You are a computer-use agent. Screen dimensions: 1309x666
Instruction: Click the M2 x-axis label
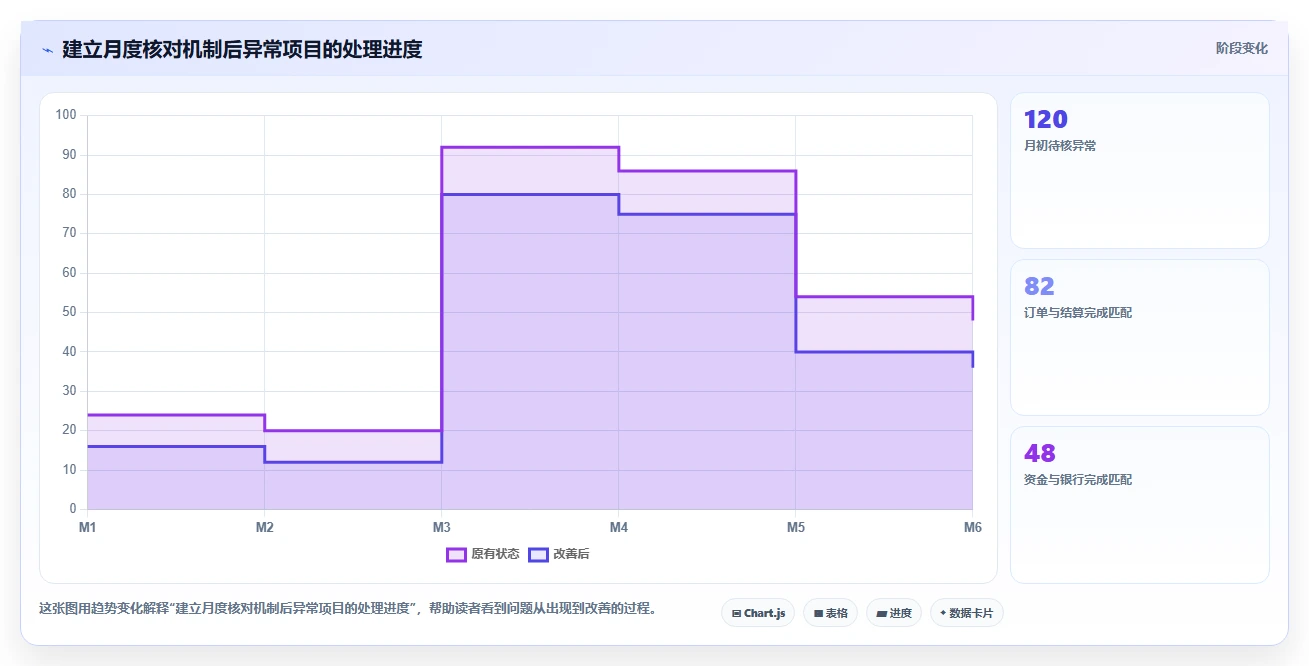264,527
